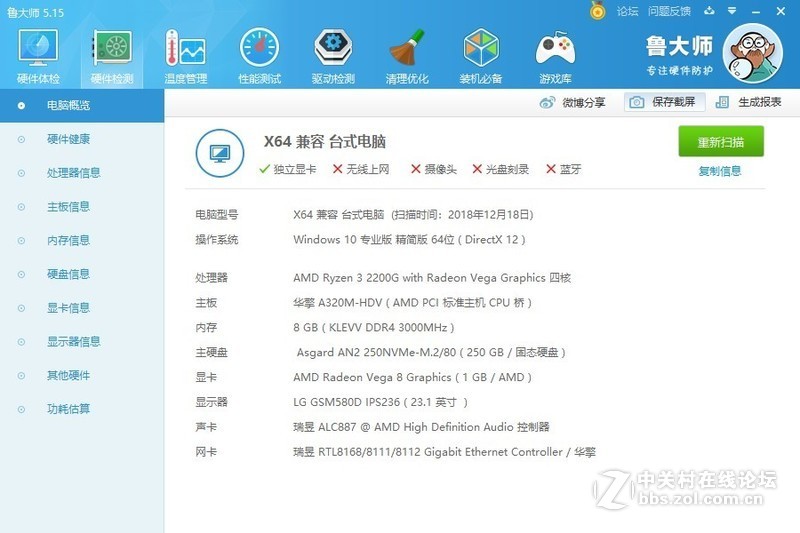Click the Windows 10 专业版 OS value
800x533 pixels.
409,239
